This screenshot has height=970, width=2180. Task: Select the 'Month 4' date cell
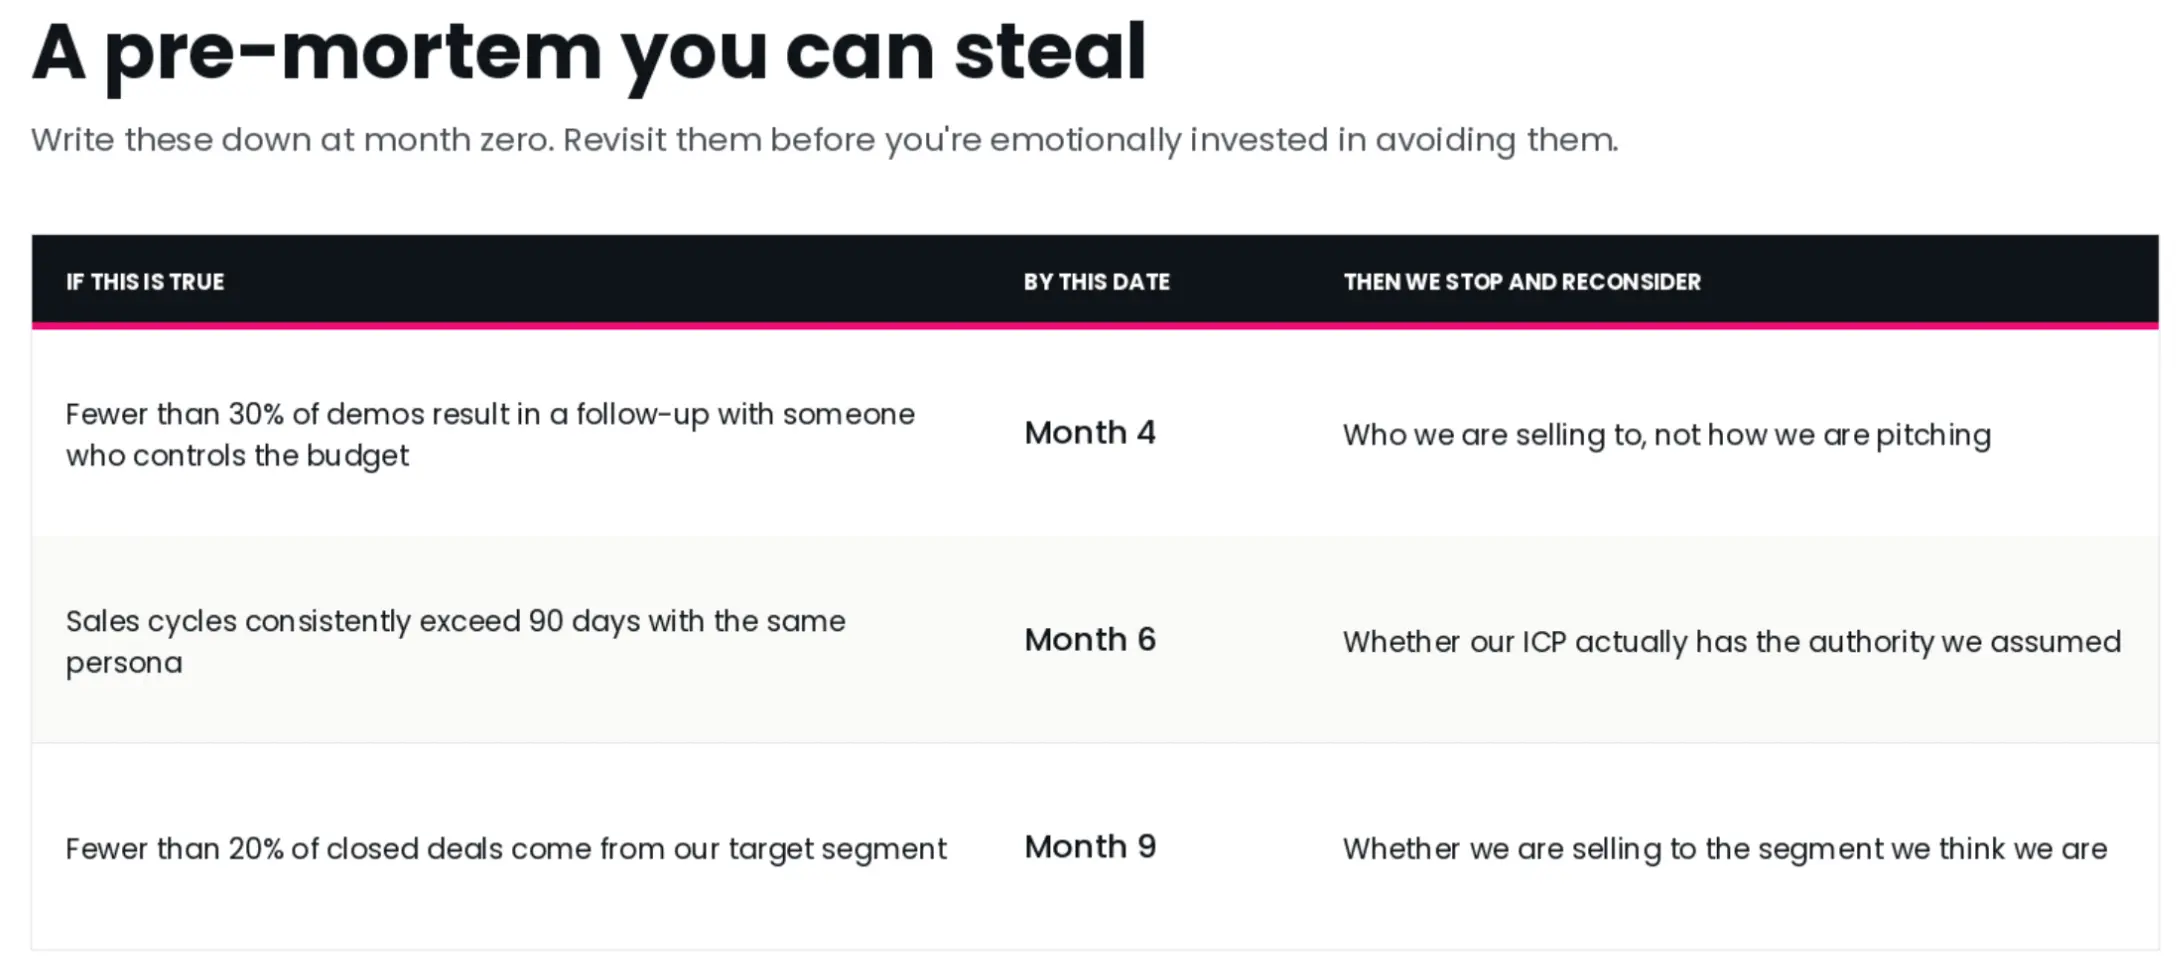(x=1090, y=433)
